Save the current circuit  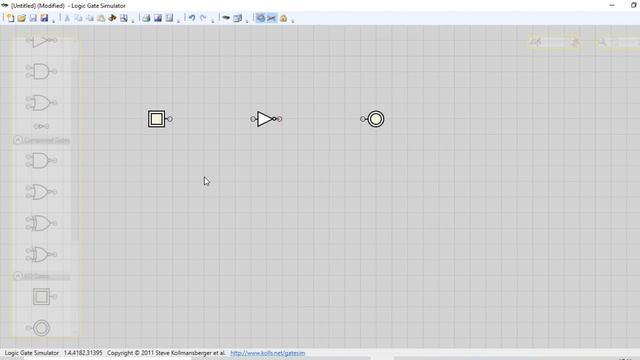coord(33,18)
